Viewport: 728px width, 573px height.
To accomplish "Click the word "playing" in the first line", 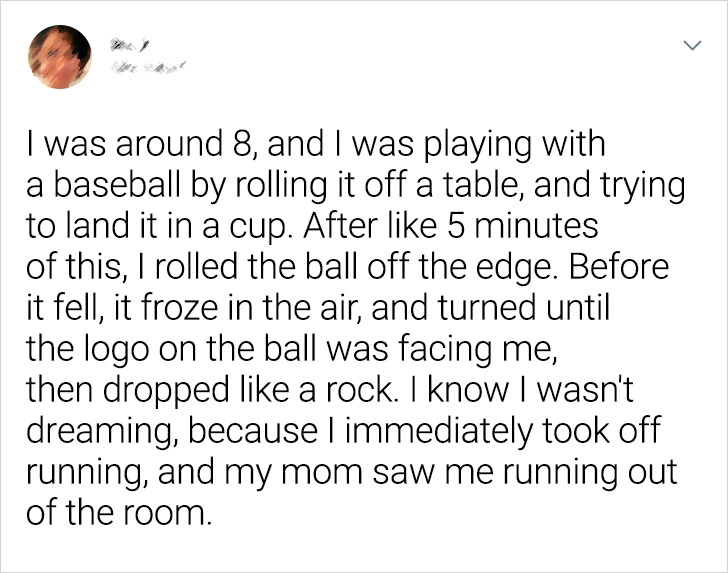I will point(478,146).
